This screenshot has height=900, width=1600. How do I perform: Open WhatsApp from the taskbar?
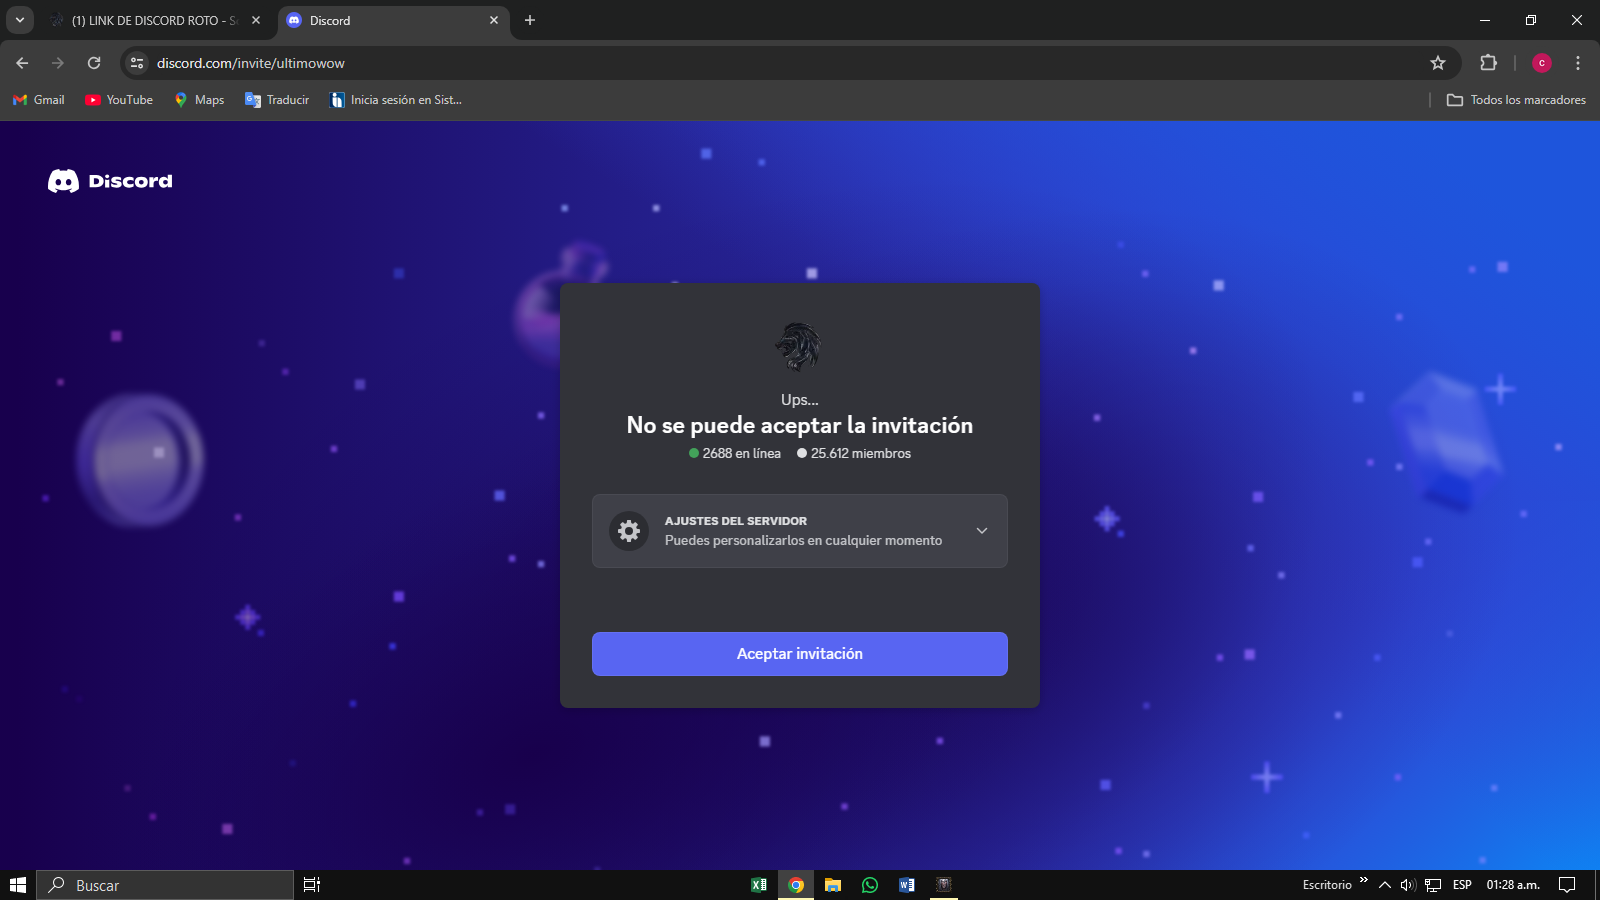870,885
